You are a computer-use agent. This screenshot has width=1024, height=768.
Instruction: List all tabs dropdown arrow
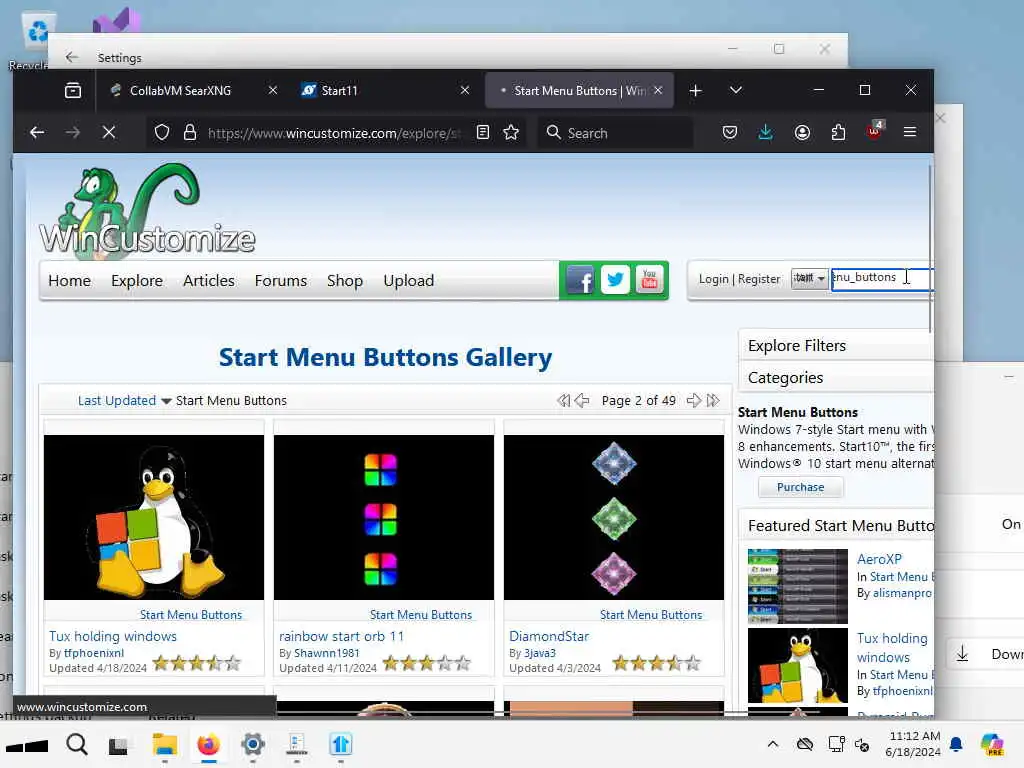click(x=736, y=90)
